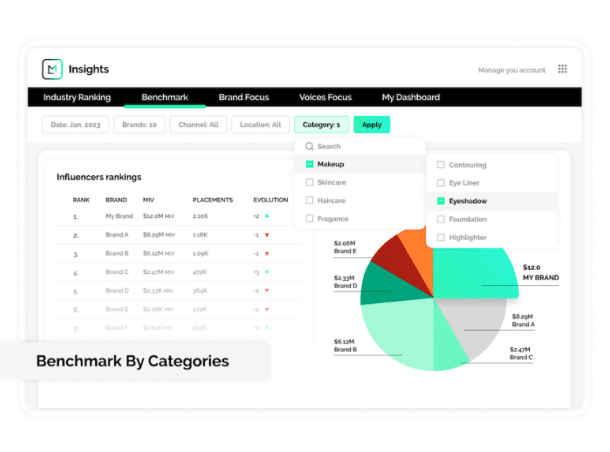Open the apps grid menu icon
The width and height of the screenshot is (610, 452).
[x=562, y=69]
